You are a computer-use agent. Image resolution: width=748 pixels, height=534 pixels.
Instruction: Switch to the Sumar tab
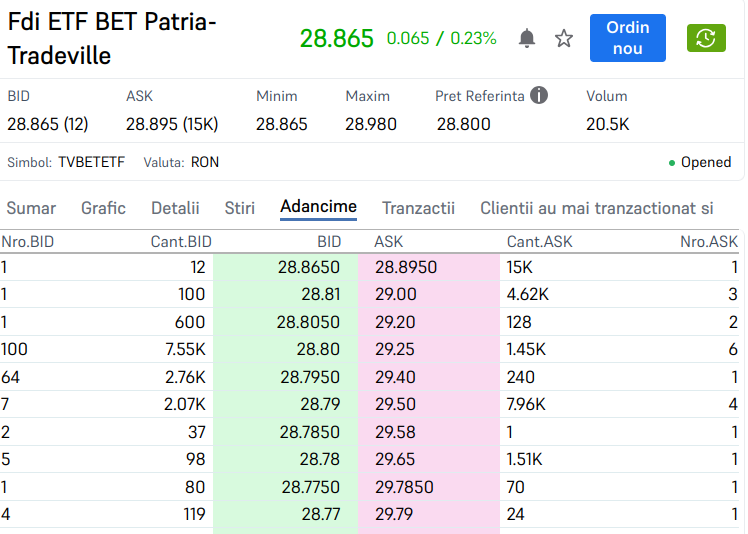[x=31, y=208]
